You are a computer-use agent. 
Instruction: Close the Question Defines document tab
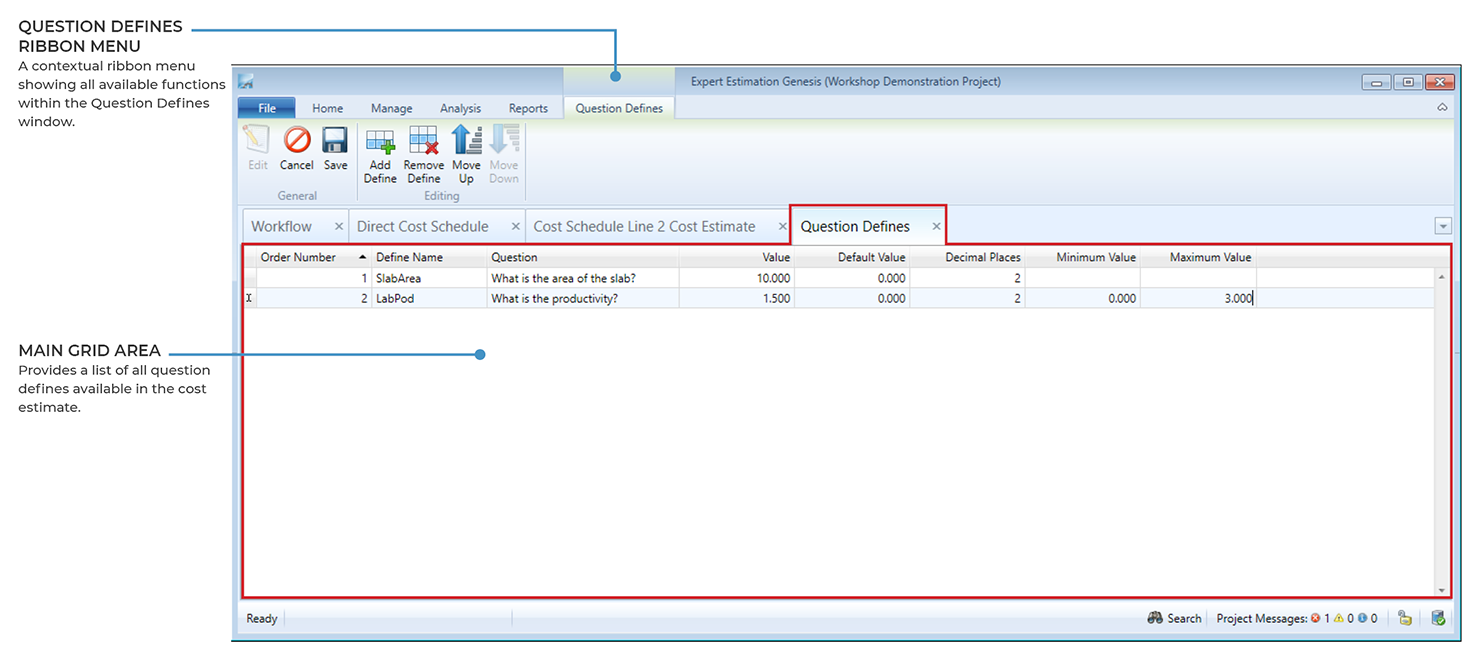pos(937,226)
